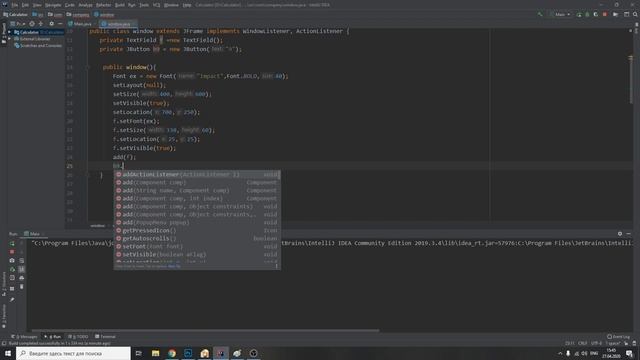Open the Edit menu

pos(25,5)
